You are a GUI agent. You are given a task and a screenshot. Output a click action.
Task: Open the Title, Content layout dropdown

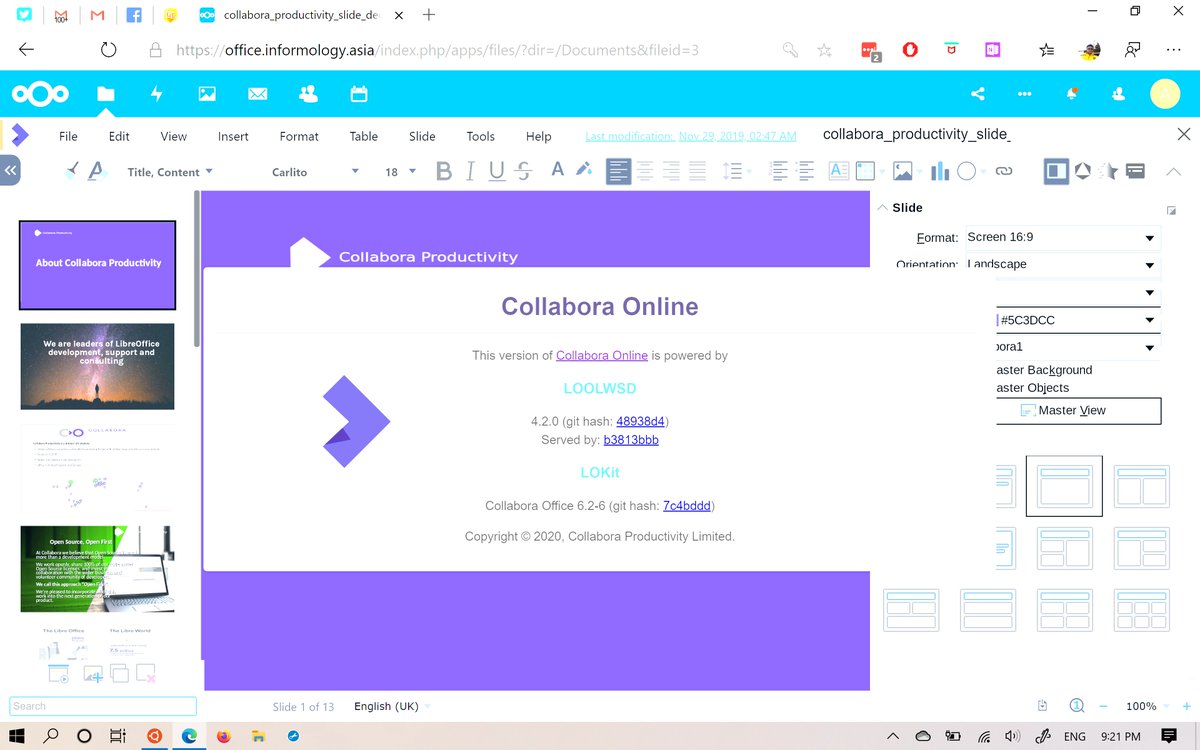(x=170, y=172)
